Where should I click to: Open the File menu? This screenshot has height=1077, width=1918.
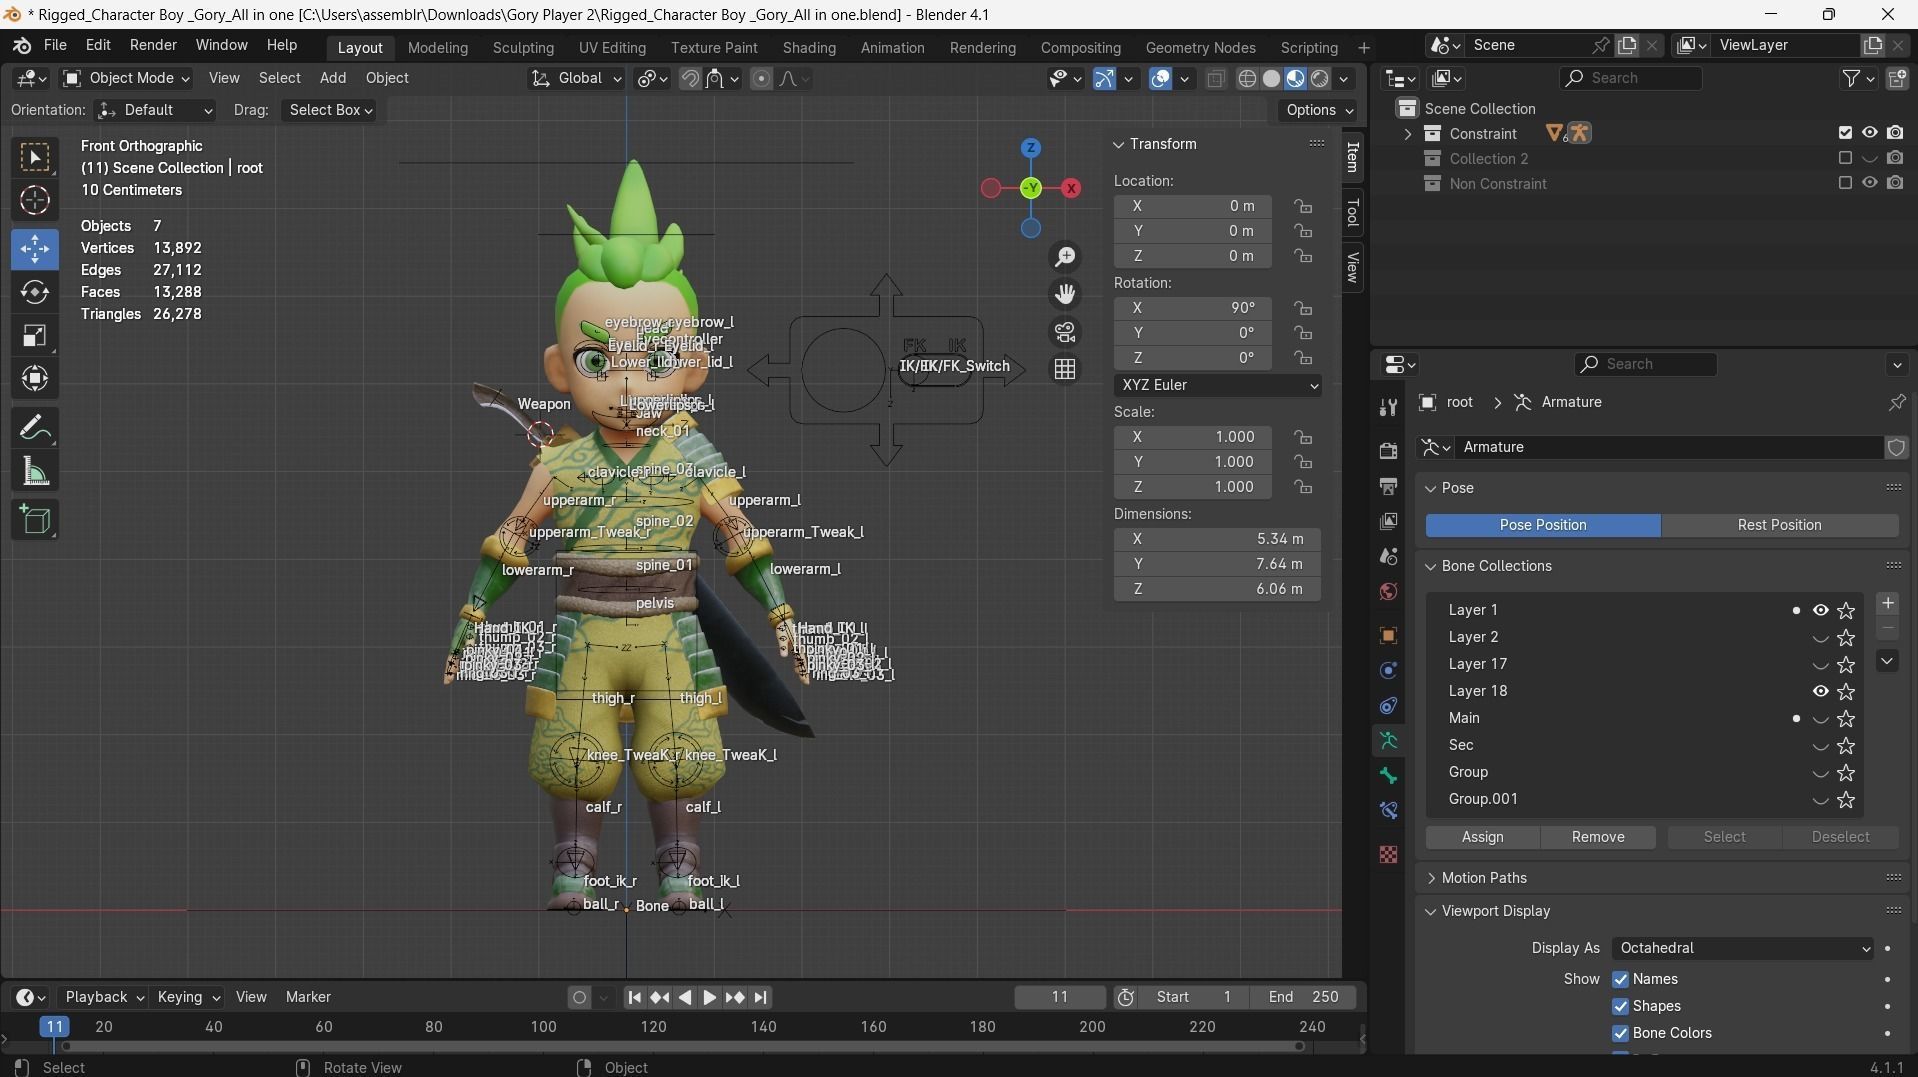55,46
